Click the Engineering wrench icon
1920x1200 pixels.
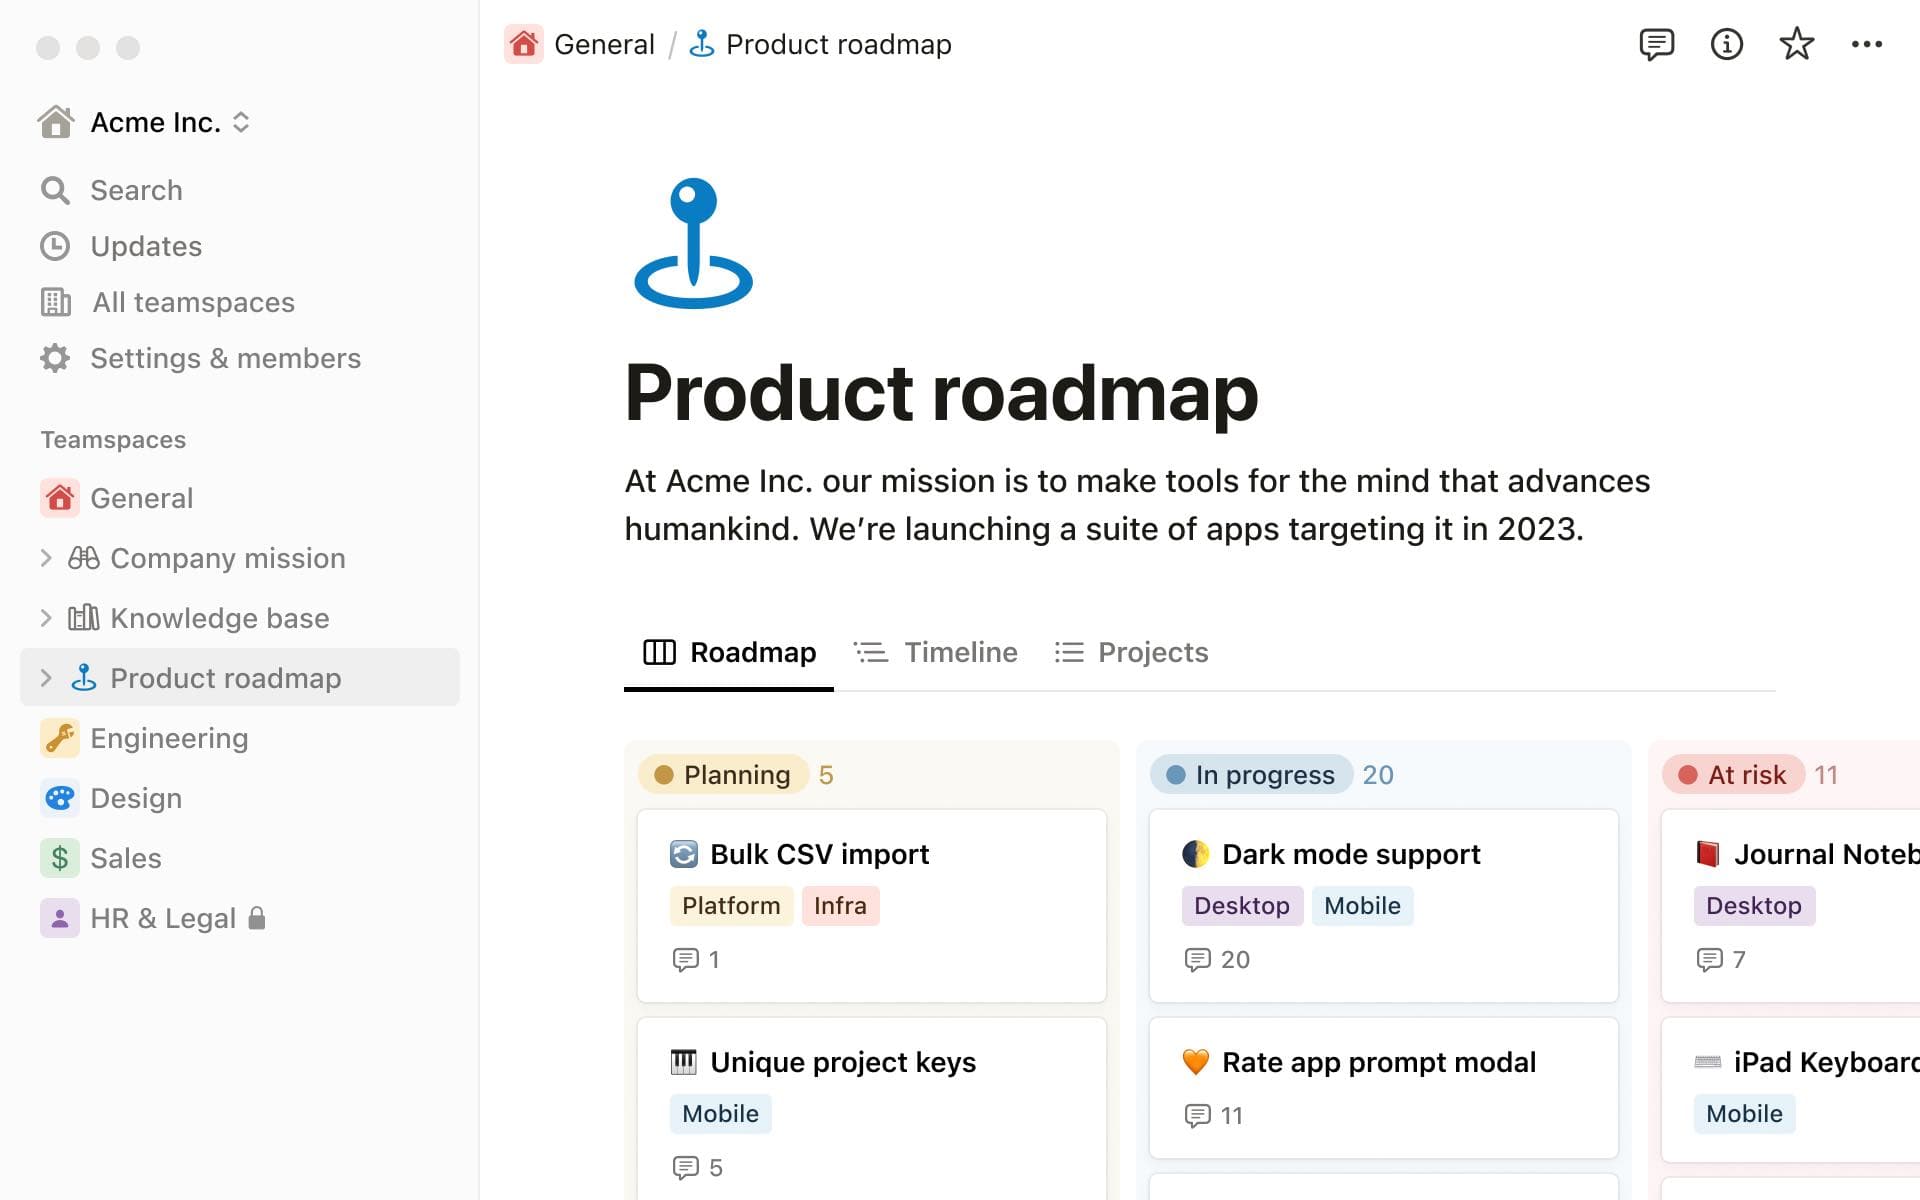58,737
